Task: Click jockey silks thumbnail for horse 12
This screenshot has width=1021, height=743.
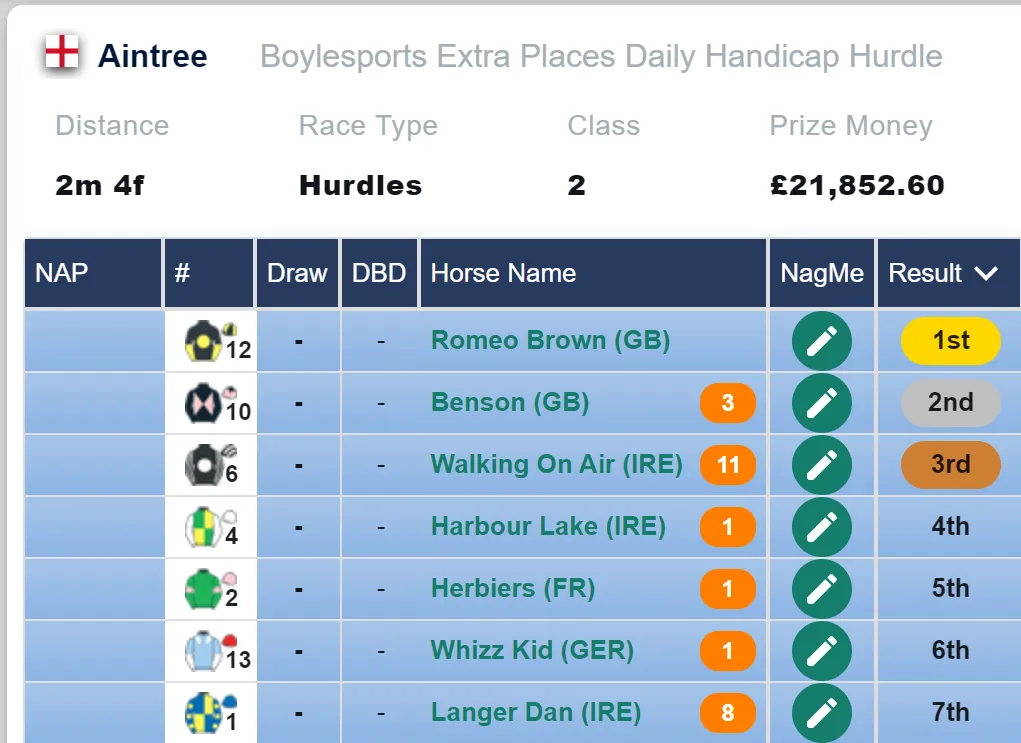Action: point(204,341)
